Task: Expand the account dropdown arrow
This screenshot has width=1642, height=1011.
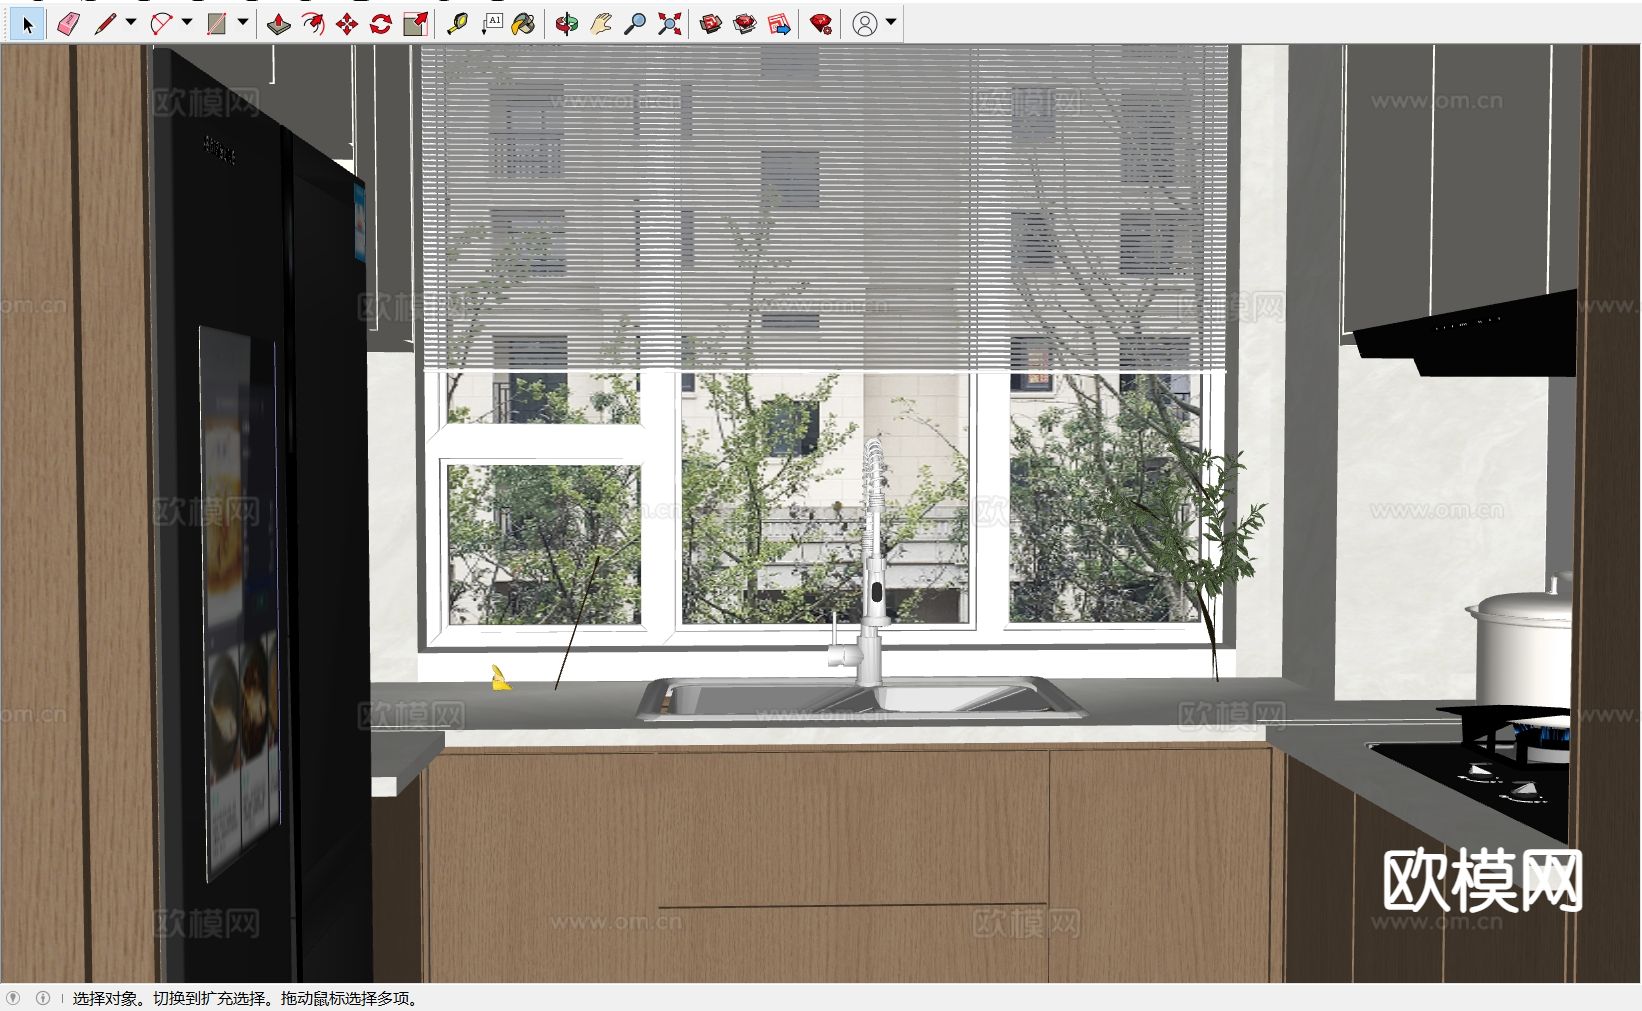Action: [x=891, y=22]
